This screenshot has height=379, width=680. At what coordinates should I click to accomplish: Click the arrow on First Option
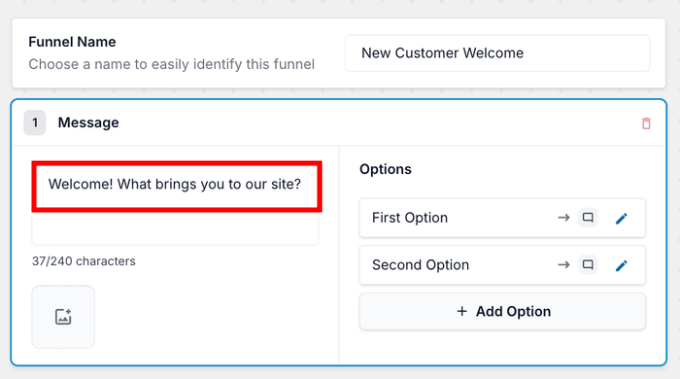[563, 218]
